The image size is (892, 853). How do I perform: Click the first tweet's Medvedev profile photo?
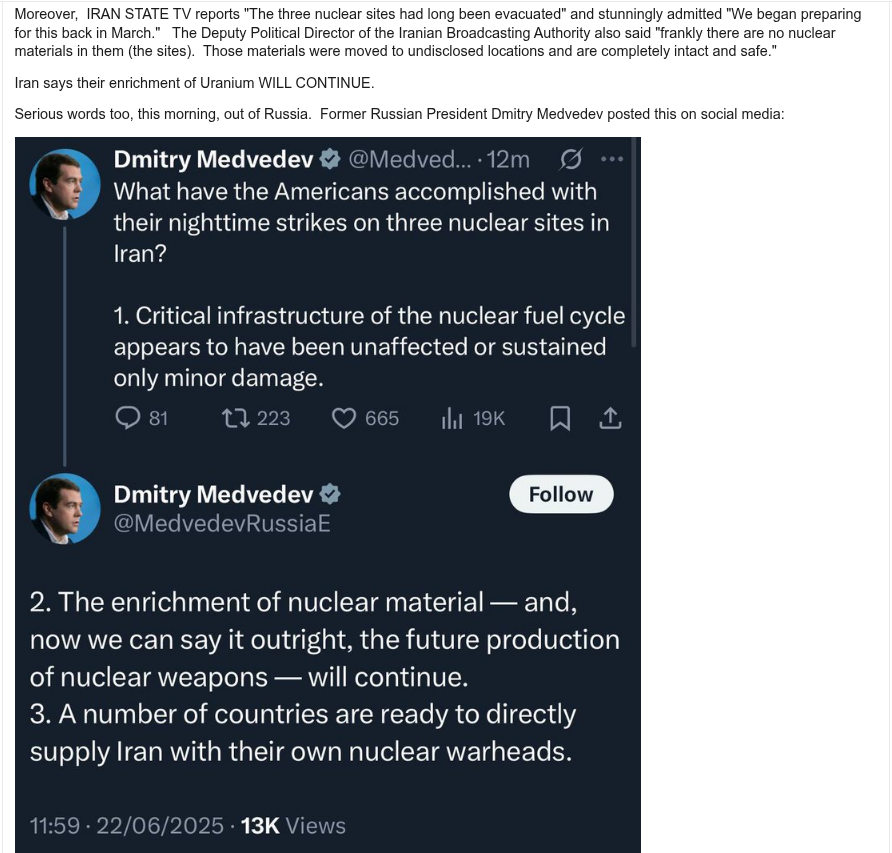[x=66, y=185]
